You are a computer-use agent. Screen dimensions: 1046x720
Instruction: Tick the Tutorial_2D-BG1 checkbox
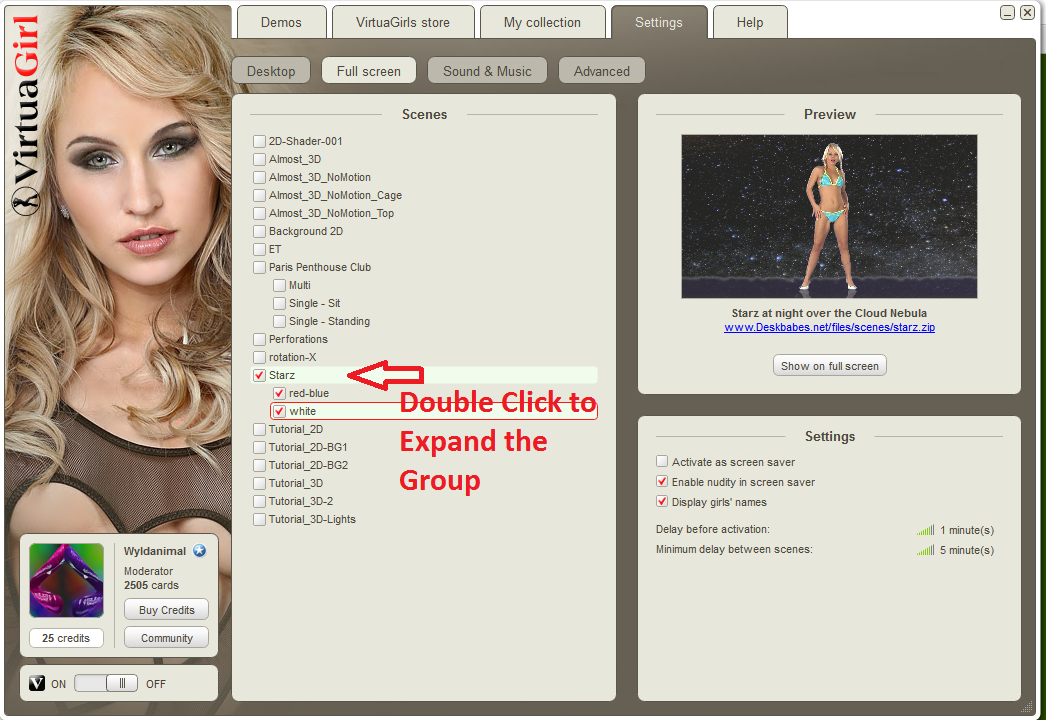click(259, 448)
